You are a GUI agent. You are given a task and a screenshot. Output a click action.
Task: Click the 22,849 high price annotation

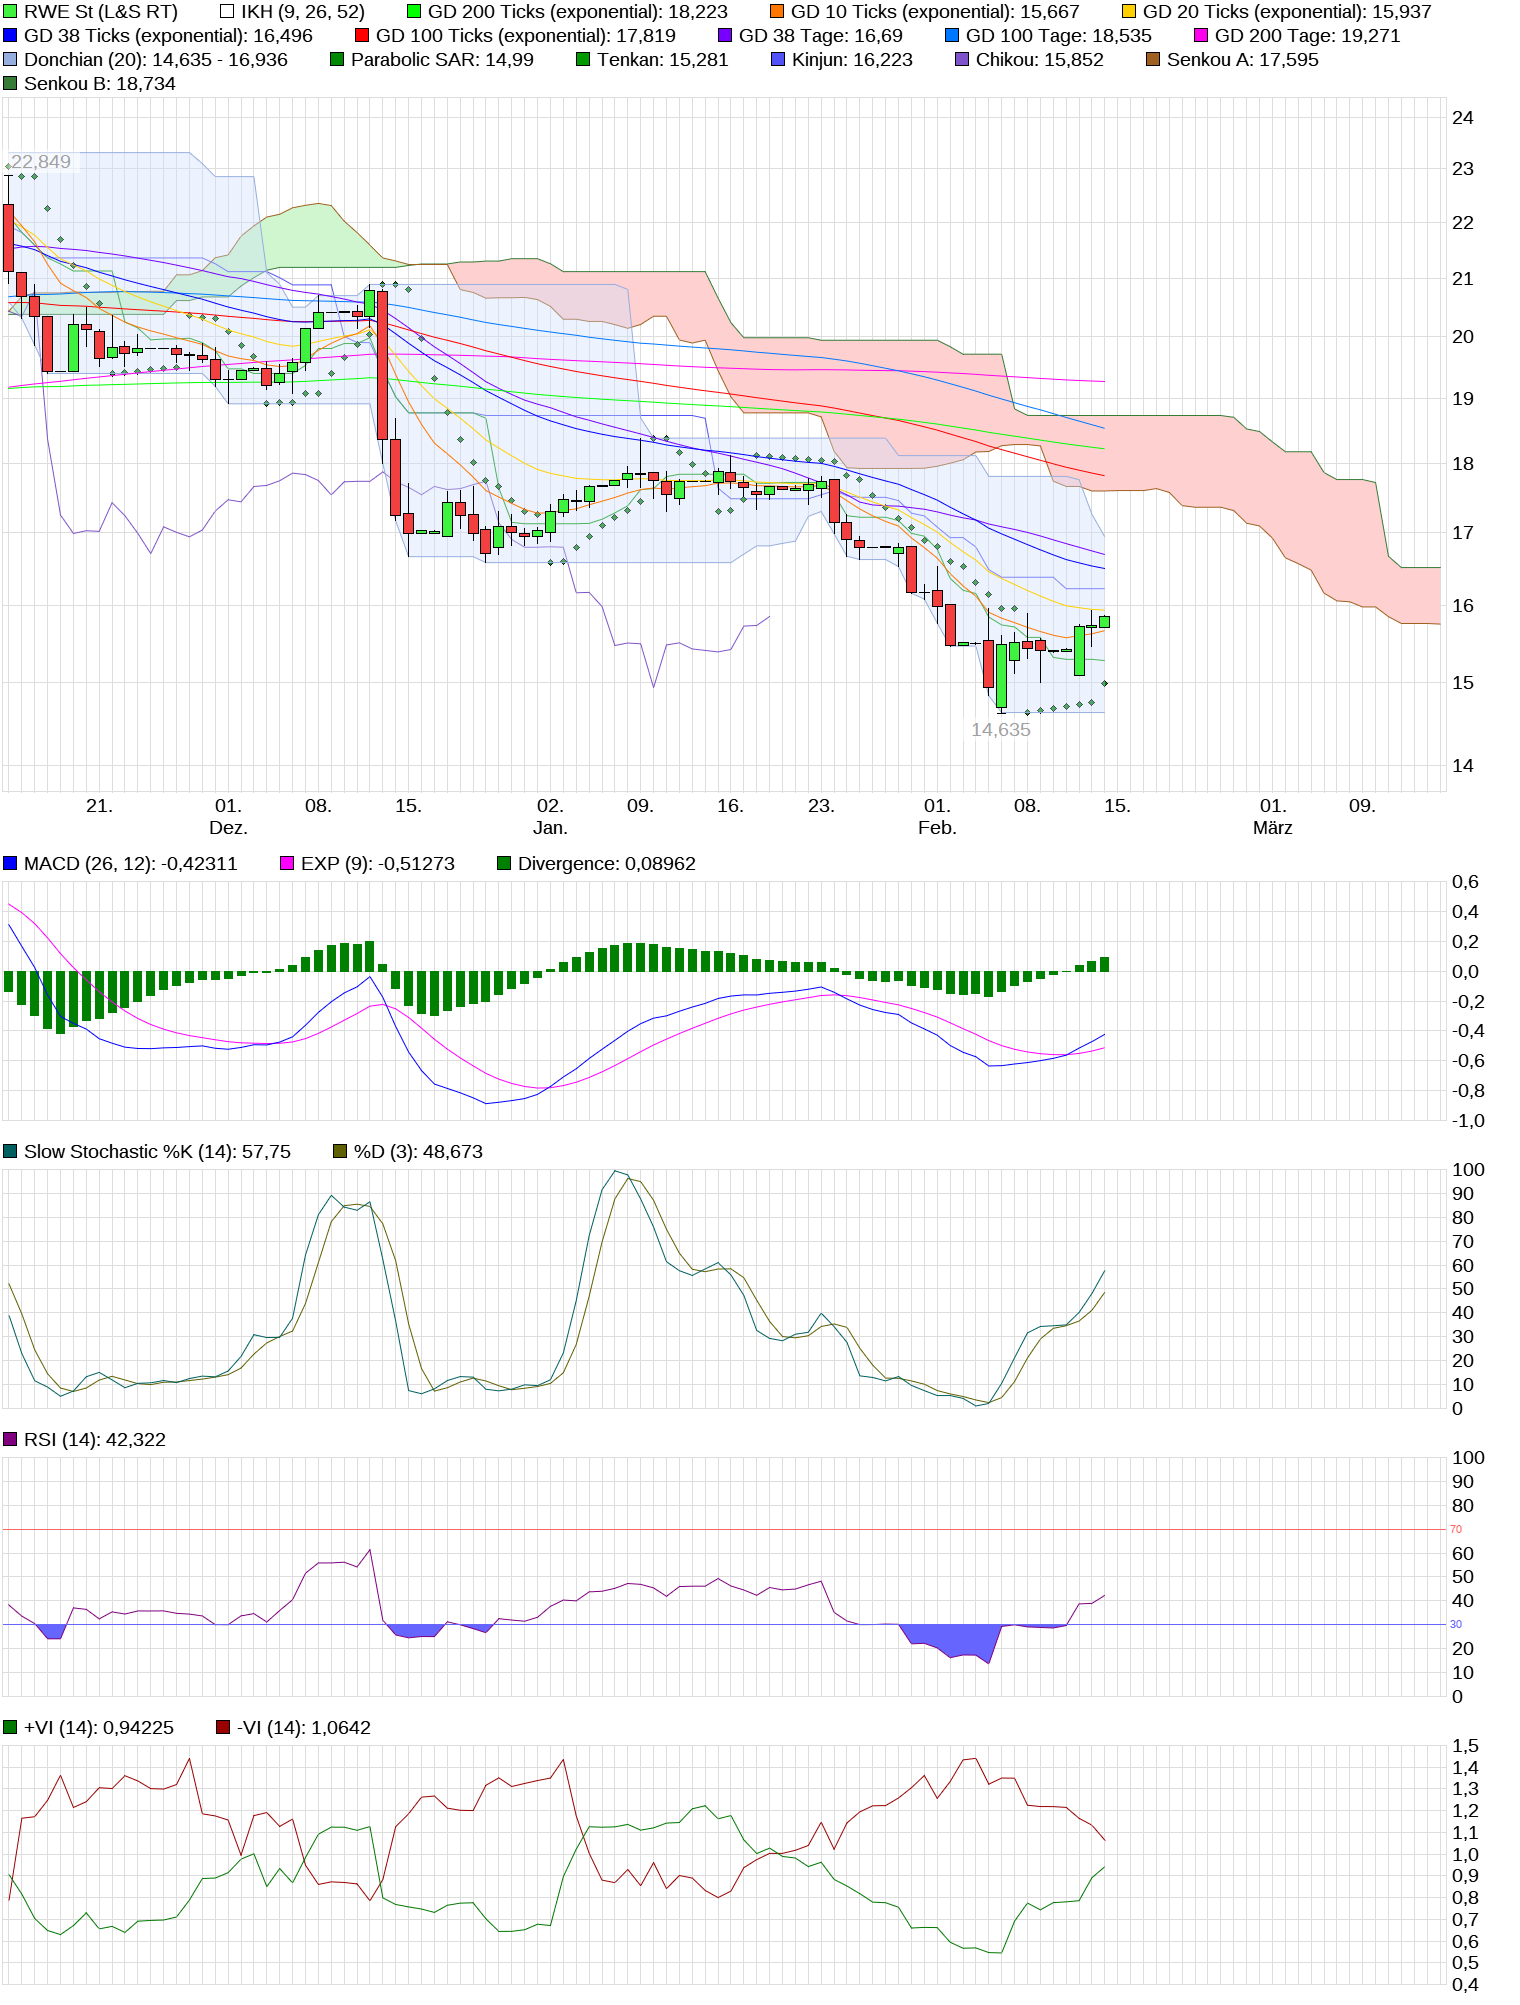[x=41, y=162]
